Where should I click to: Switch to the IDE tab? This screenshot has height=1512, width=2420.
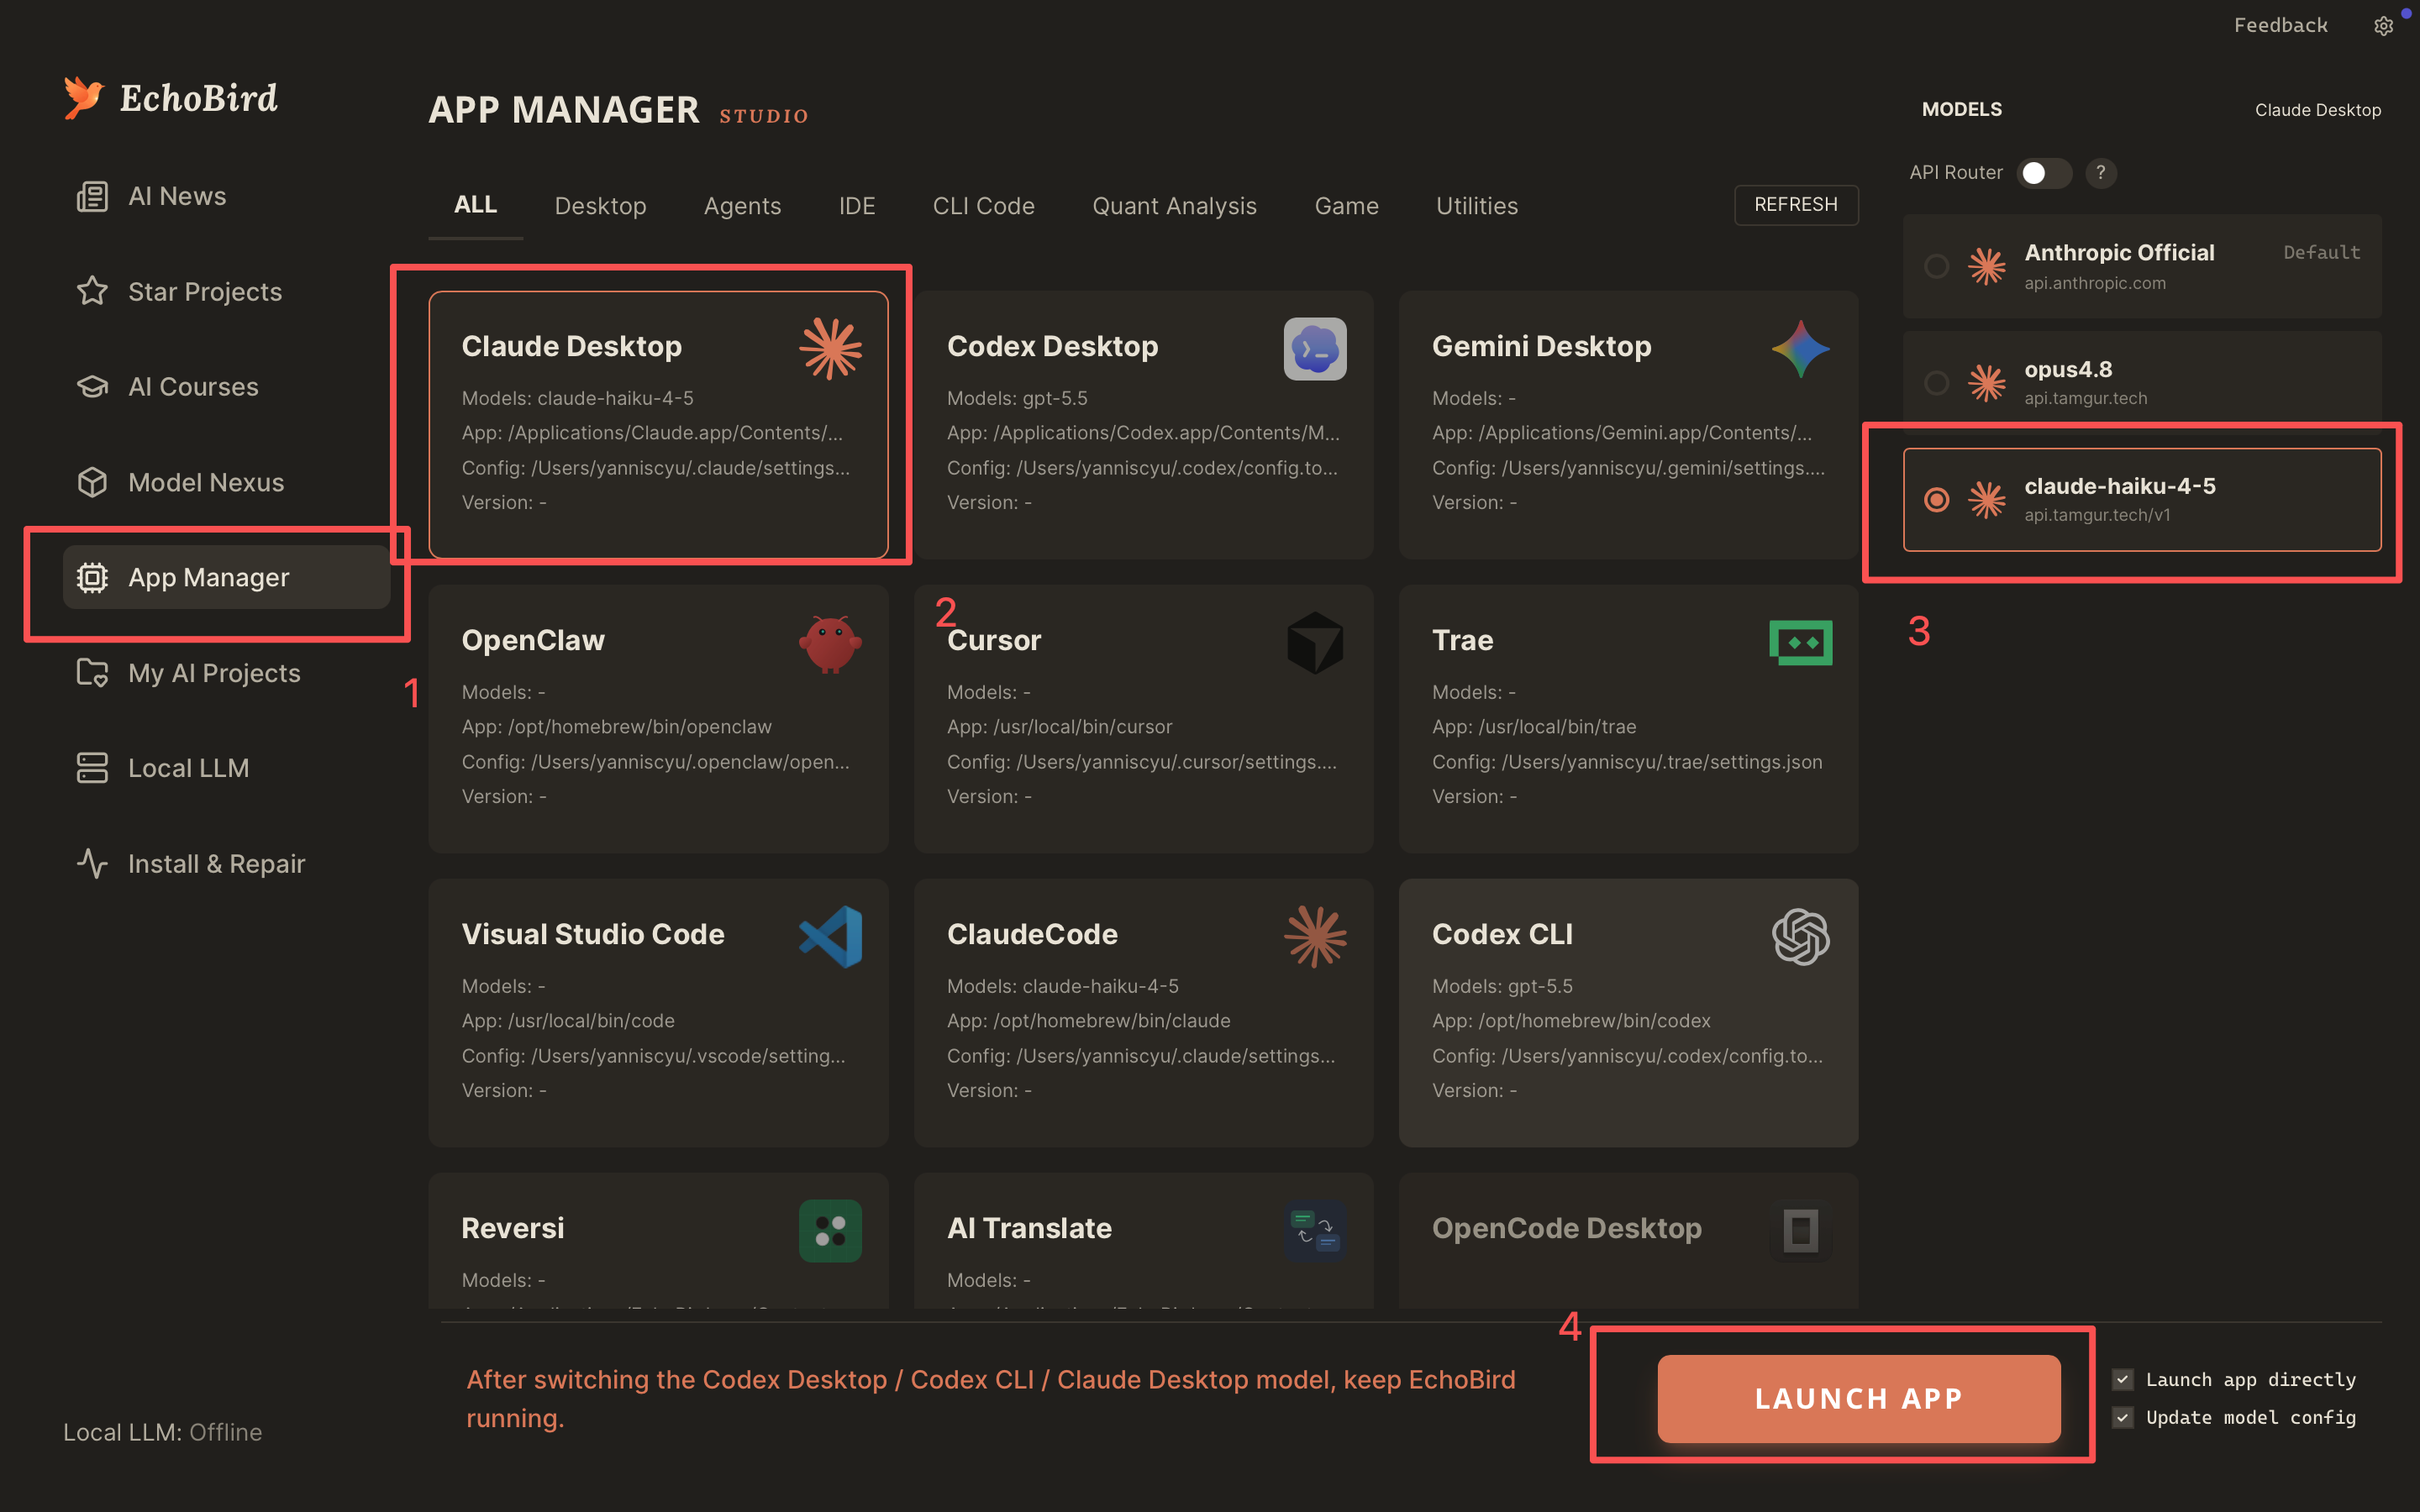click(x=857, y=206)
